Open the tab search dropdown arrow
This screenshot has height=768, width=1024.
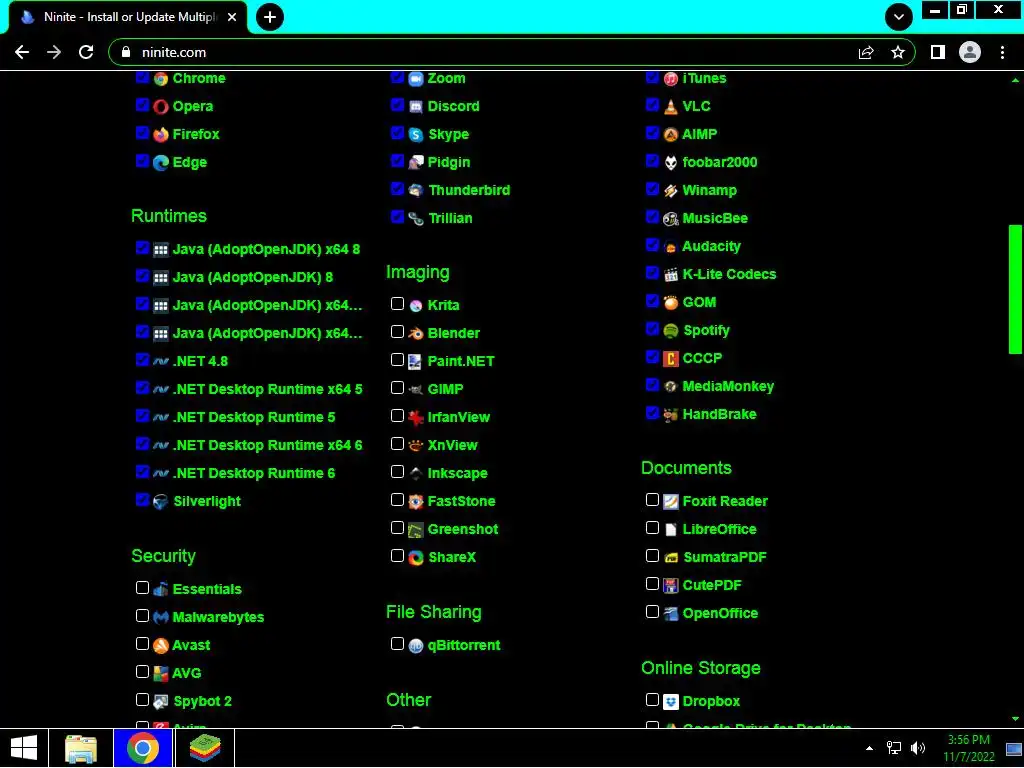pyautogui.click(x=899, y=17)
